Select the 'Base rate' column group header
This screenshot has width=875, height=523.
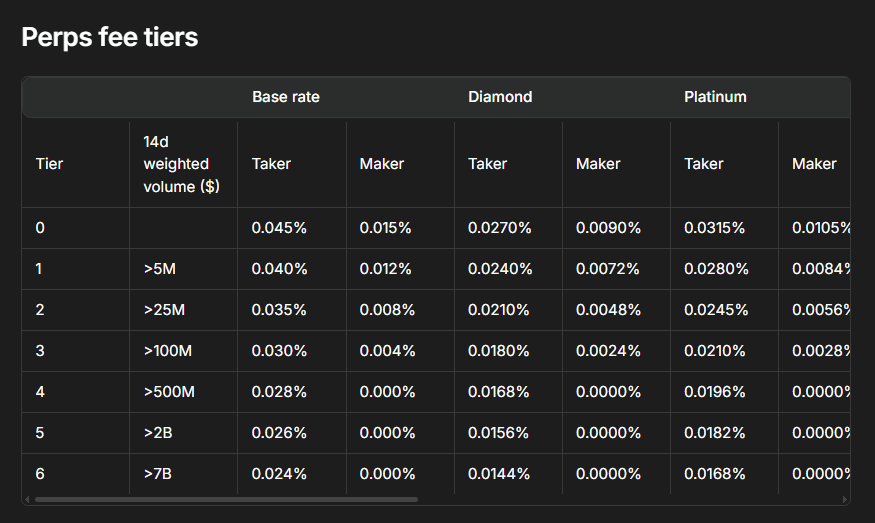(x=285, y=97)
